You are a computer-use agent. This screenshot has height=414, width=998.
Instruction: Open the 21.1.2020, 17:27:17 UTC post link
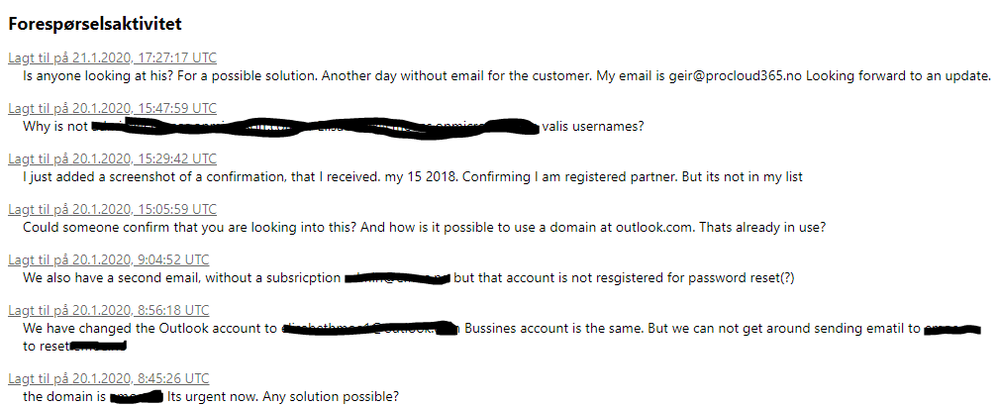click(x=112, y=58)
